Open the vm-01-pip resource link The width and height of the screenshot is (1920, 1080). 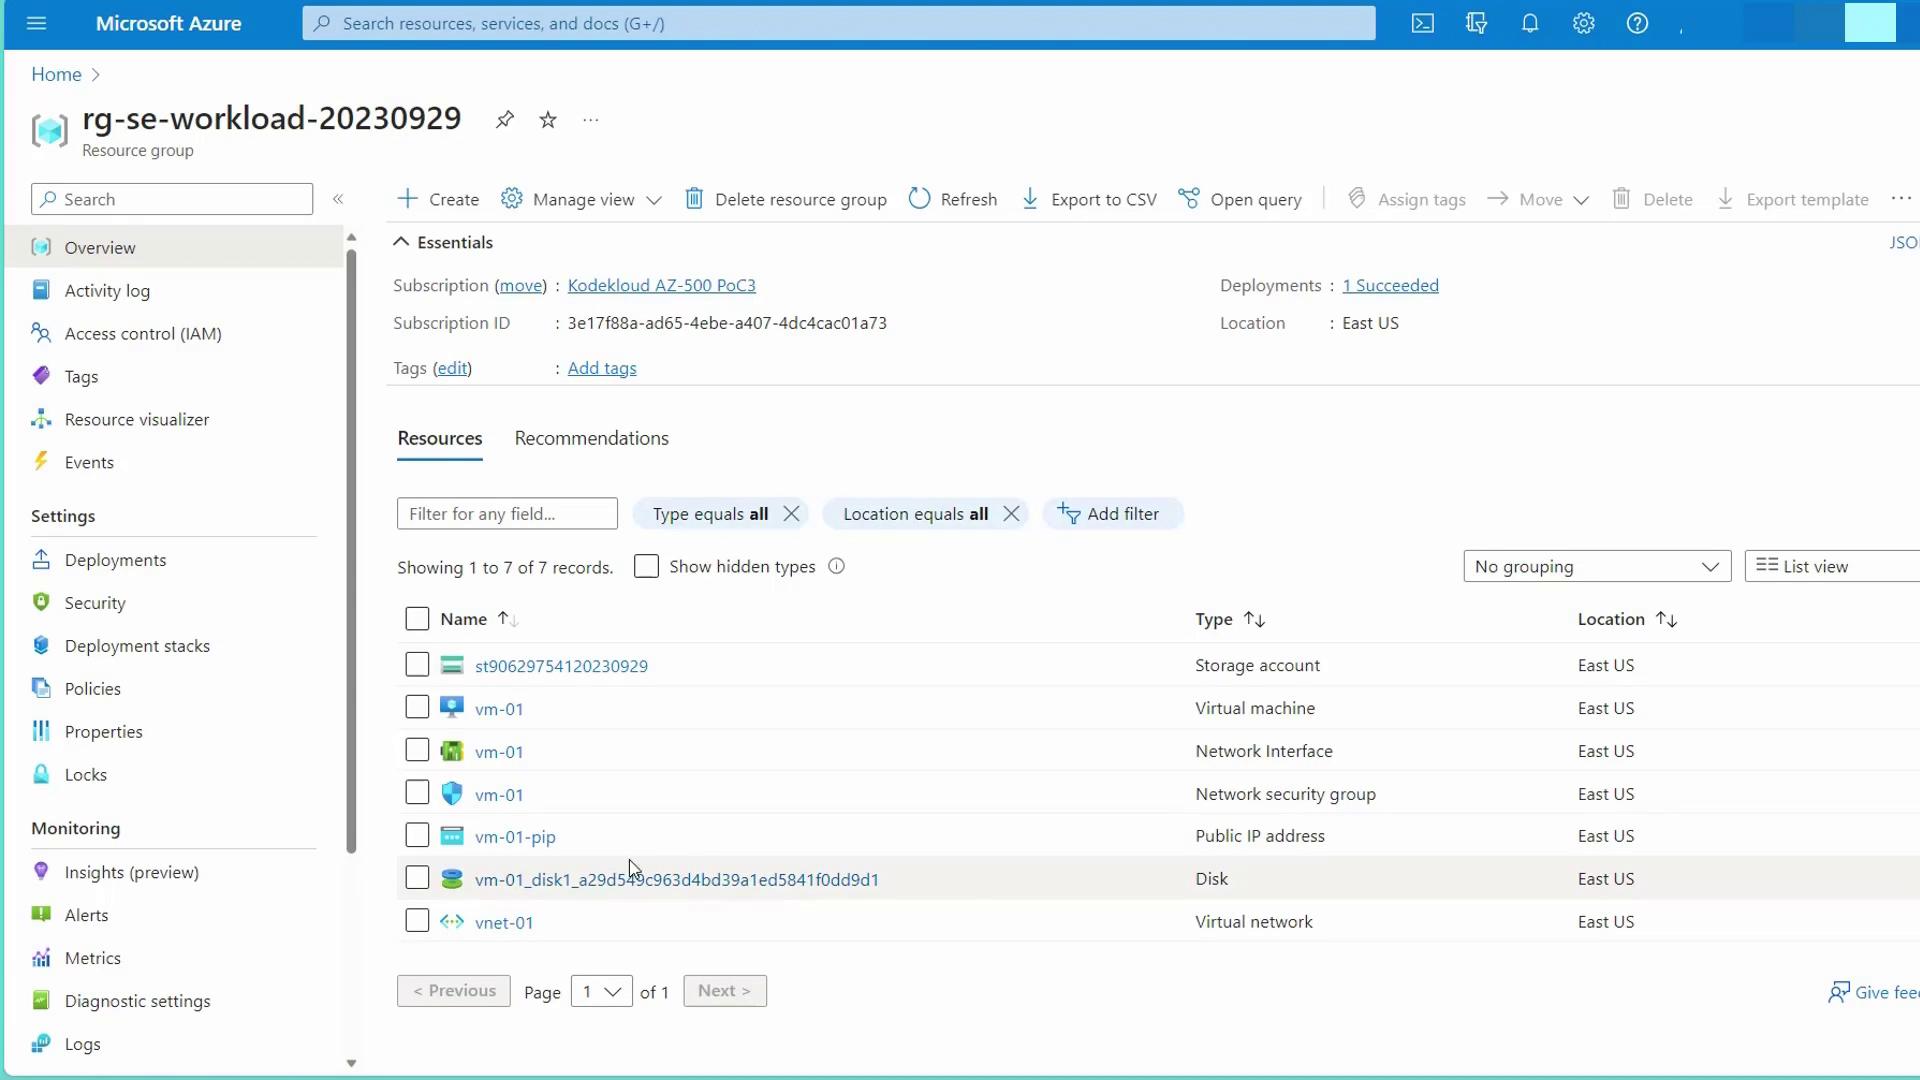[515, 837]
